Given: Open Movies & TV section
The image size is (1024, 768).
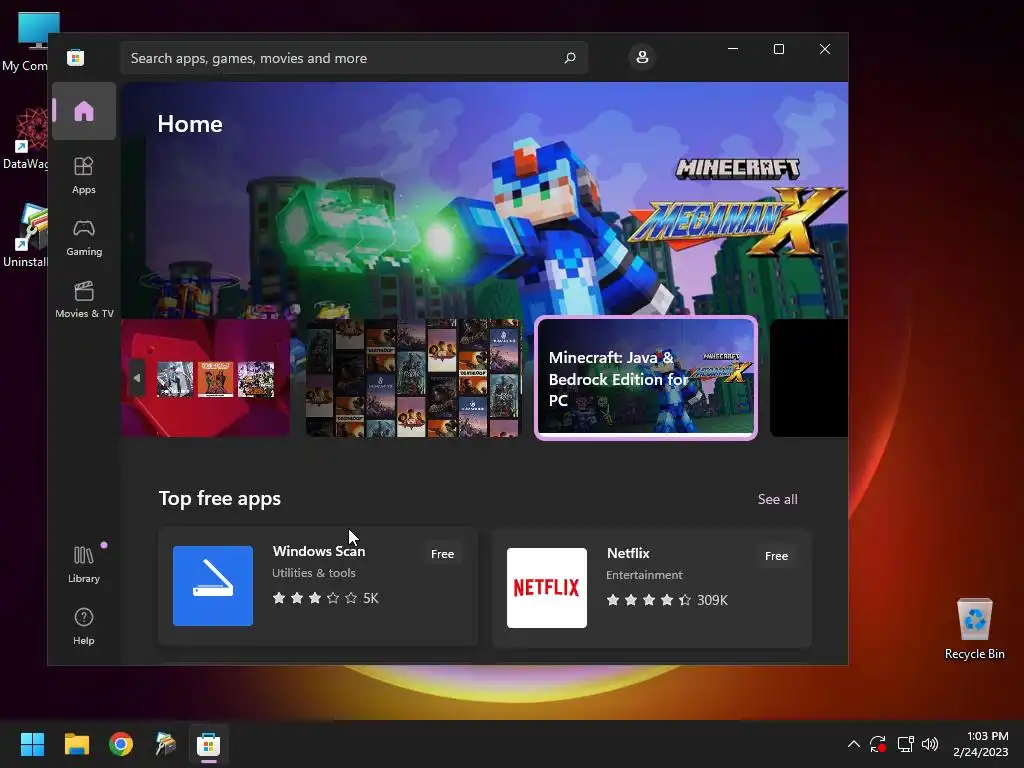Looking at the screenshot, I should coord(84,299).
